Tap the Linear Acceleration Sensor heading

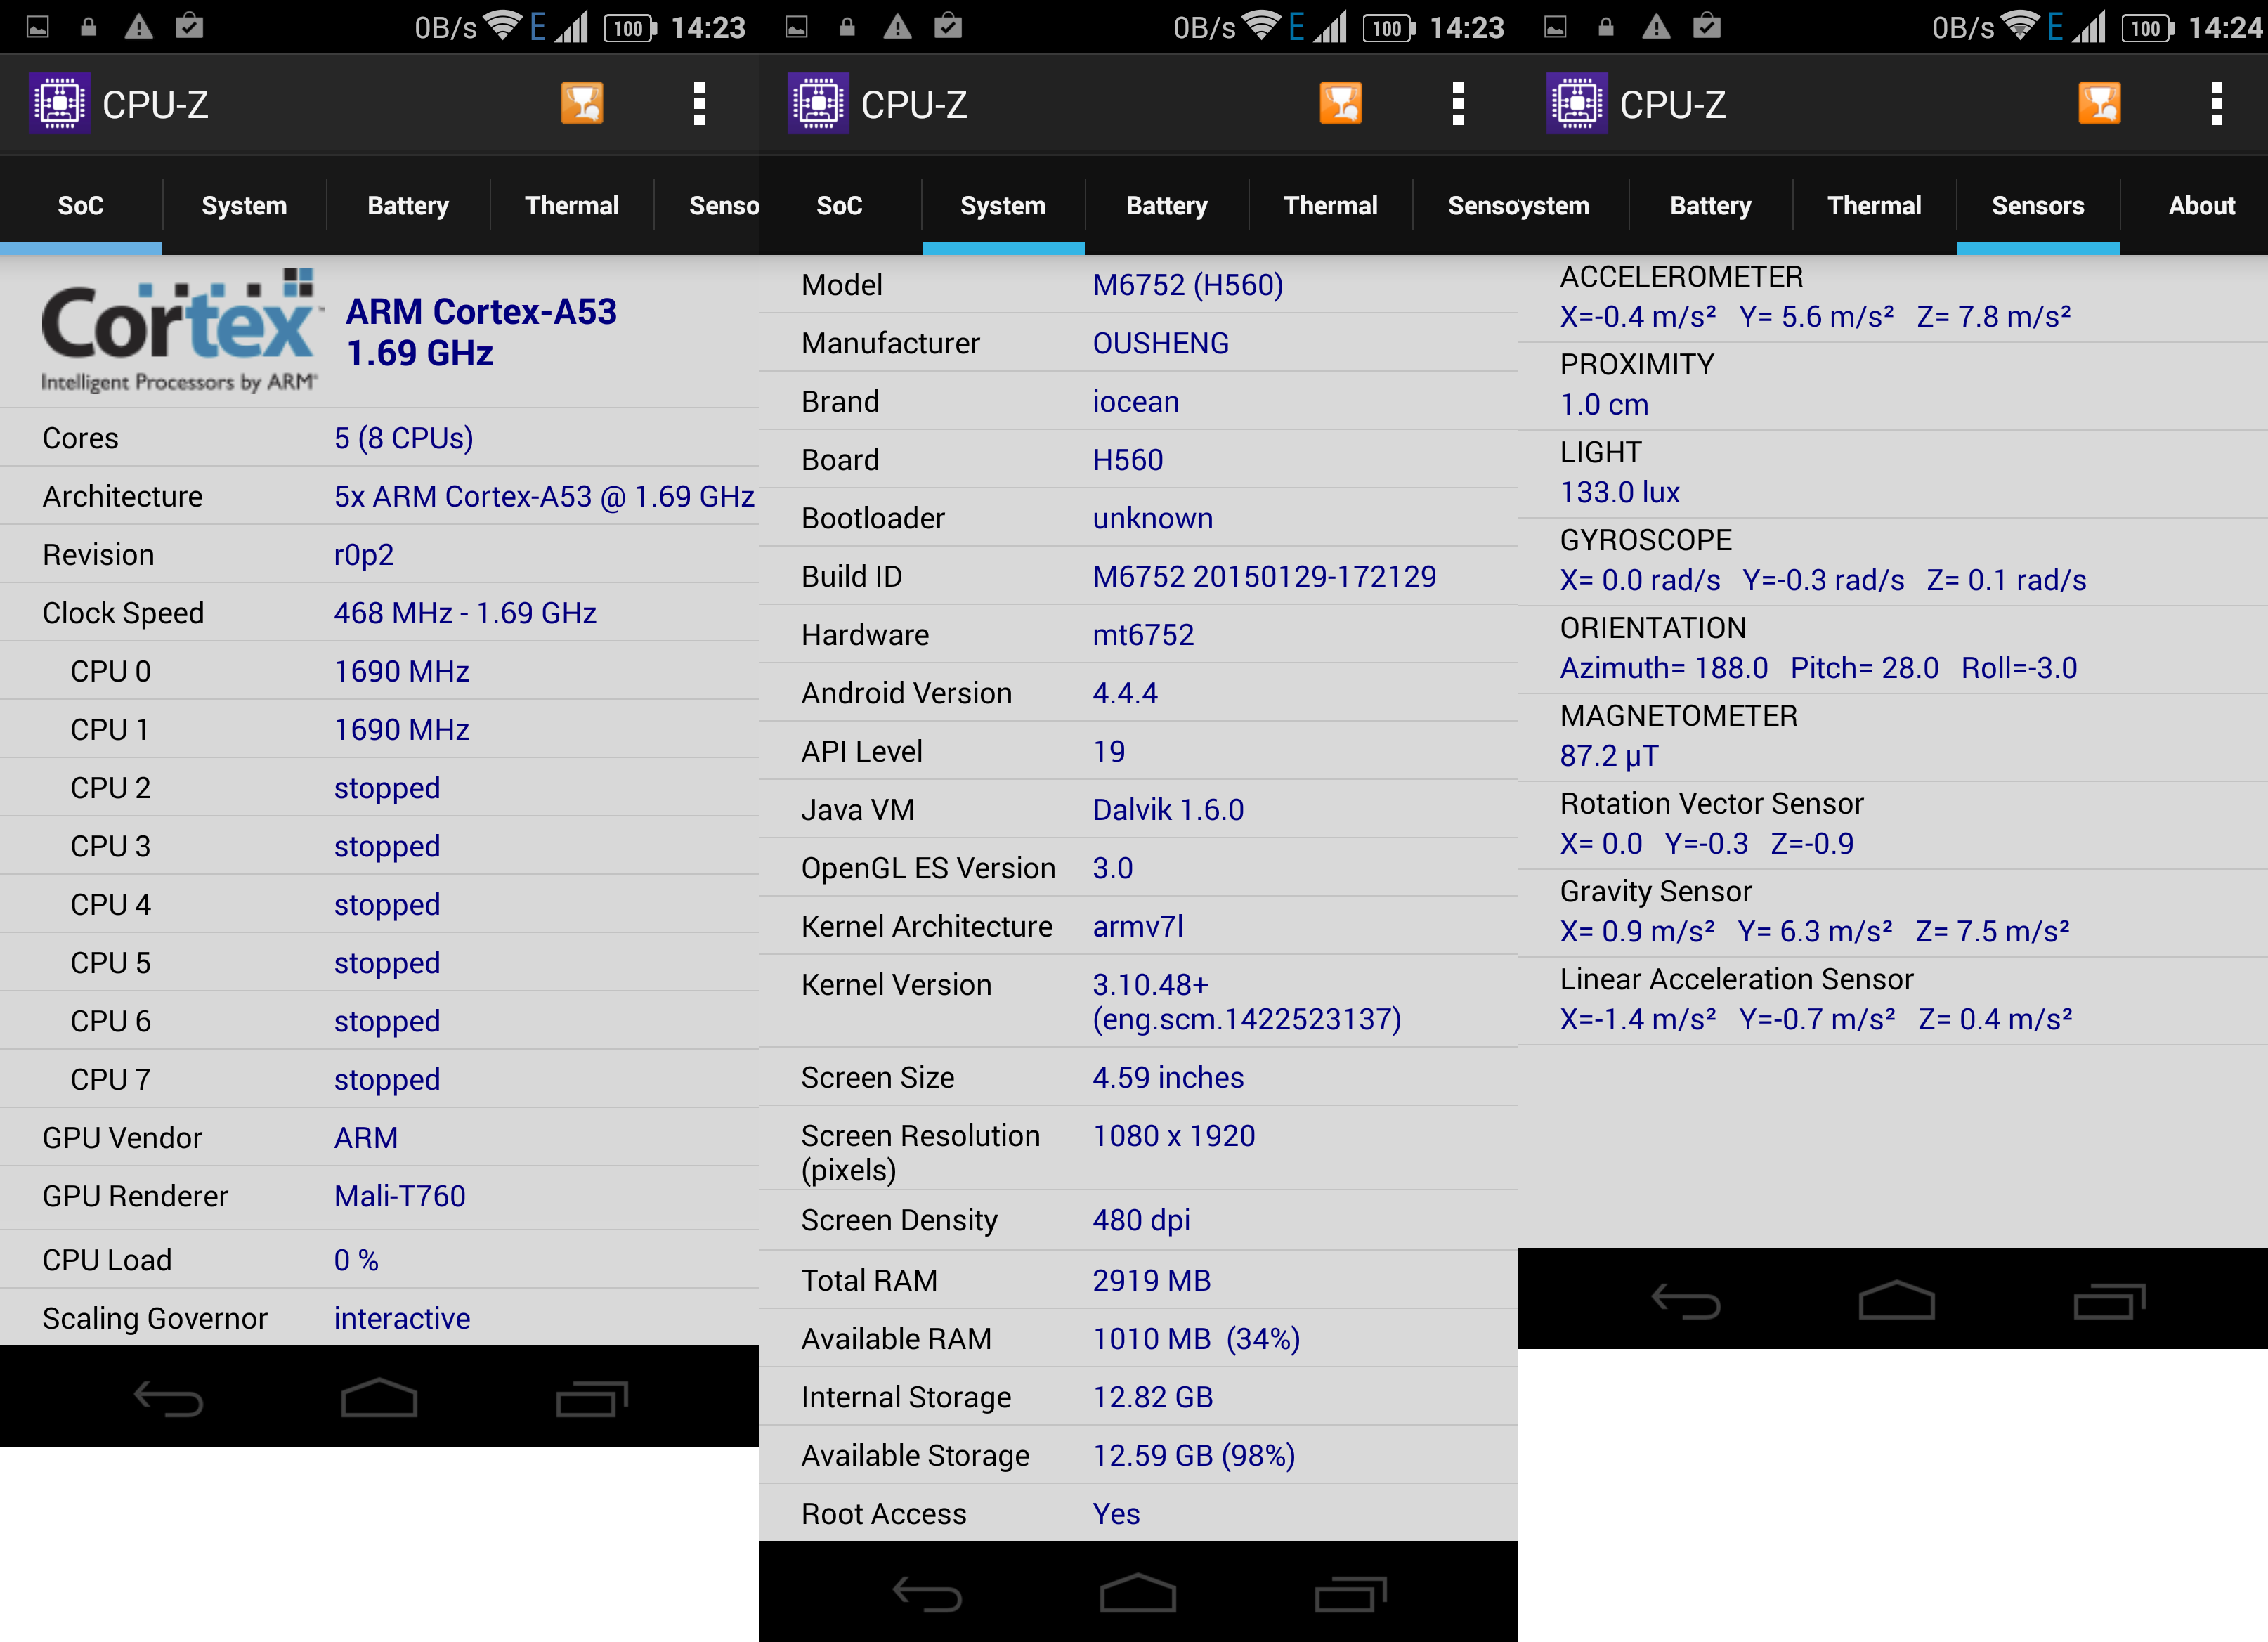pyautogui.click(x=1737, y=979)
